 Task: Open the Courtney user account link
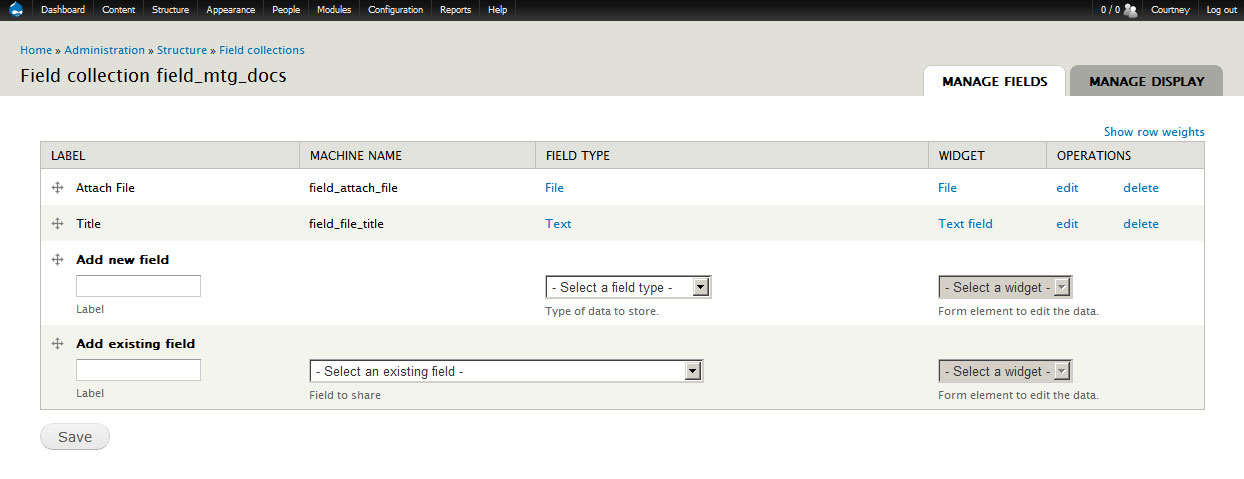coord(1170,10)
